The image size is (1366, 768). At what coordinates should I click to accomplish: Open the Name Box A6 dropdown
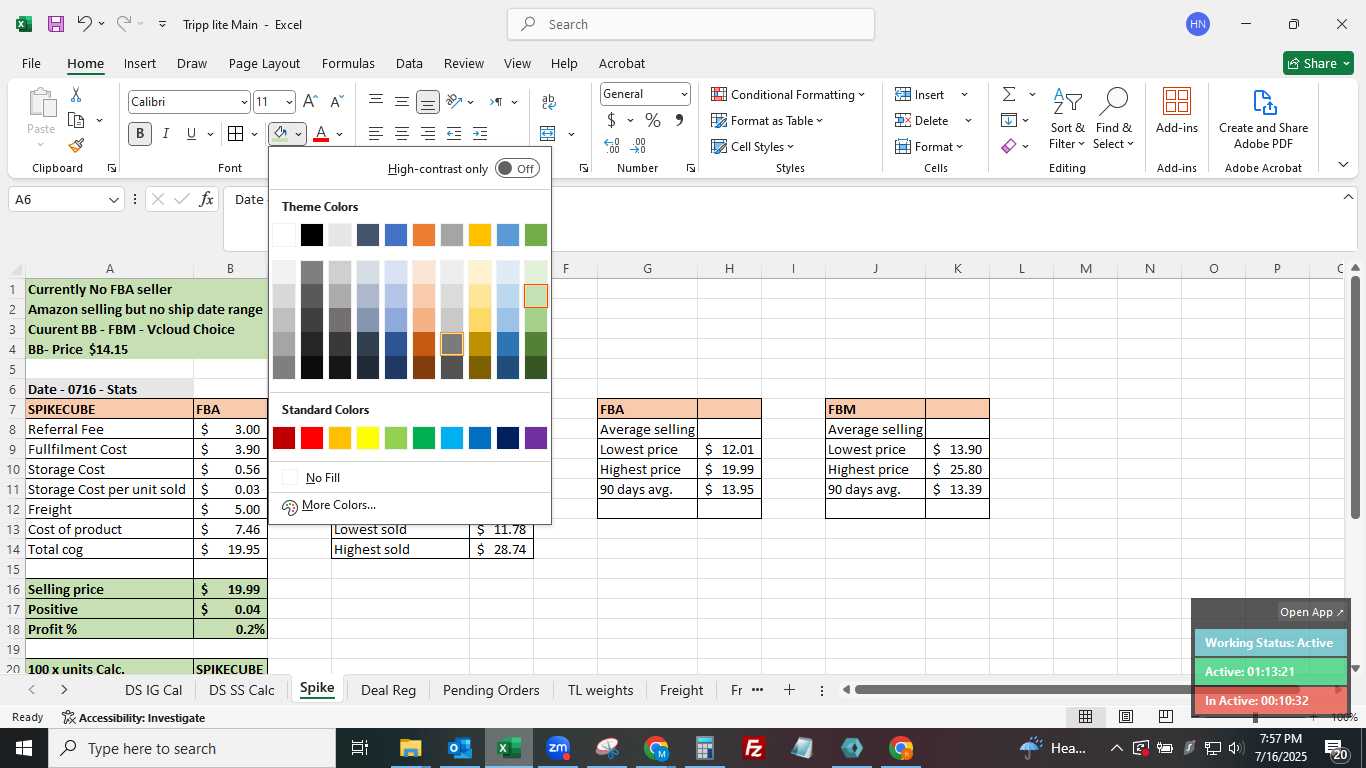[x=113, y=200]
